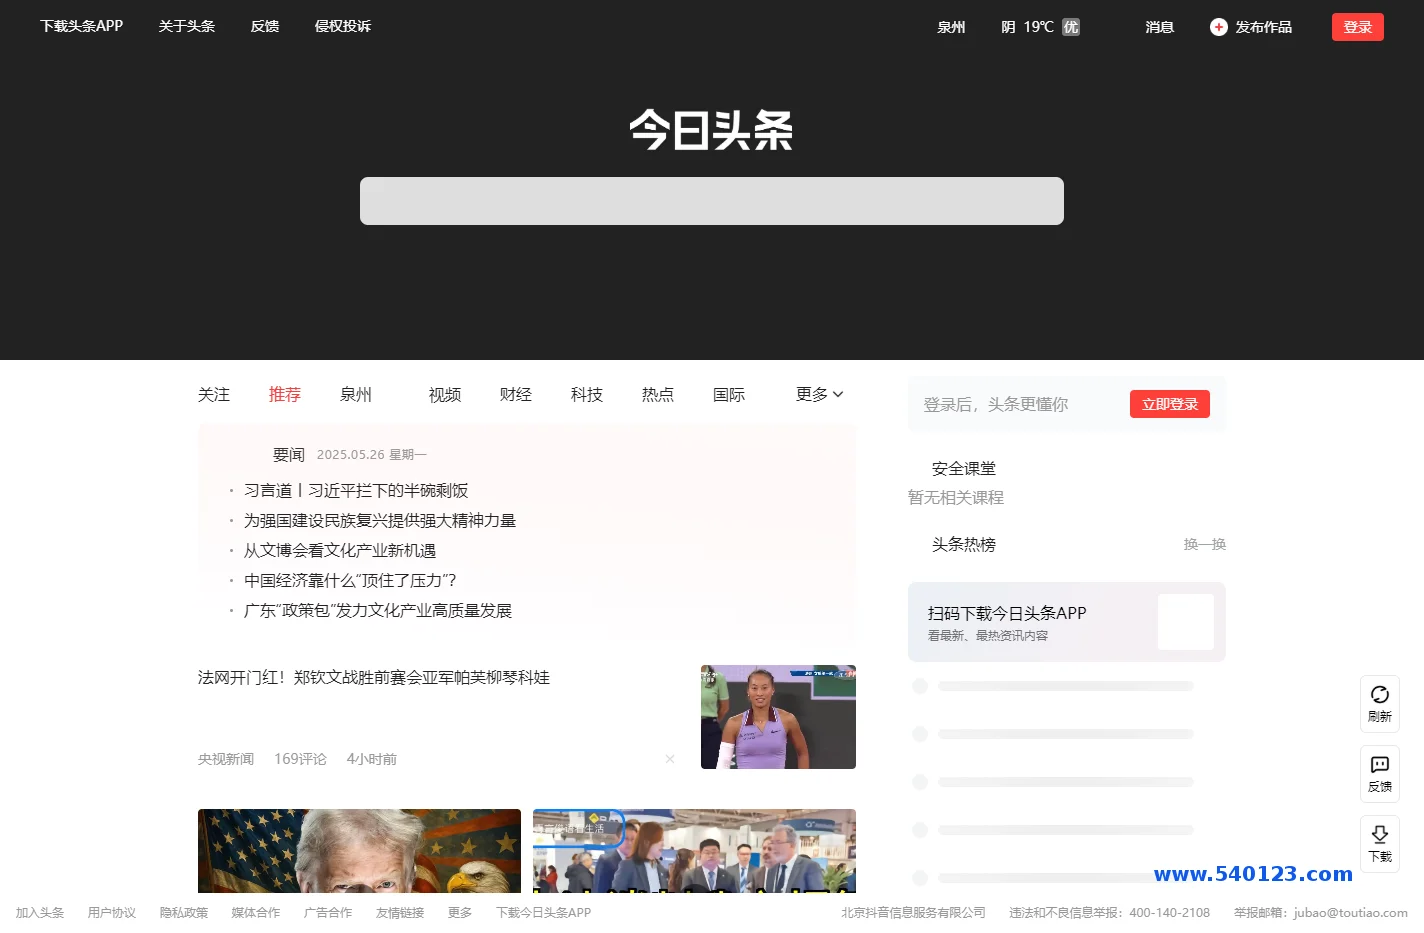The image size is (1424, 933).
Task: Click 发布作品 in the header
Action: coord(1264,27)
